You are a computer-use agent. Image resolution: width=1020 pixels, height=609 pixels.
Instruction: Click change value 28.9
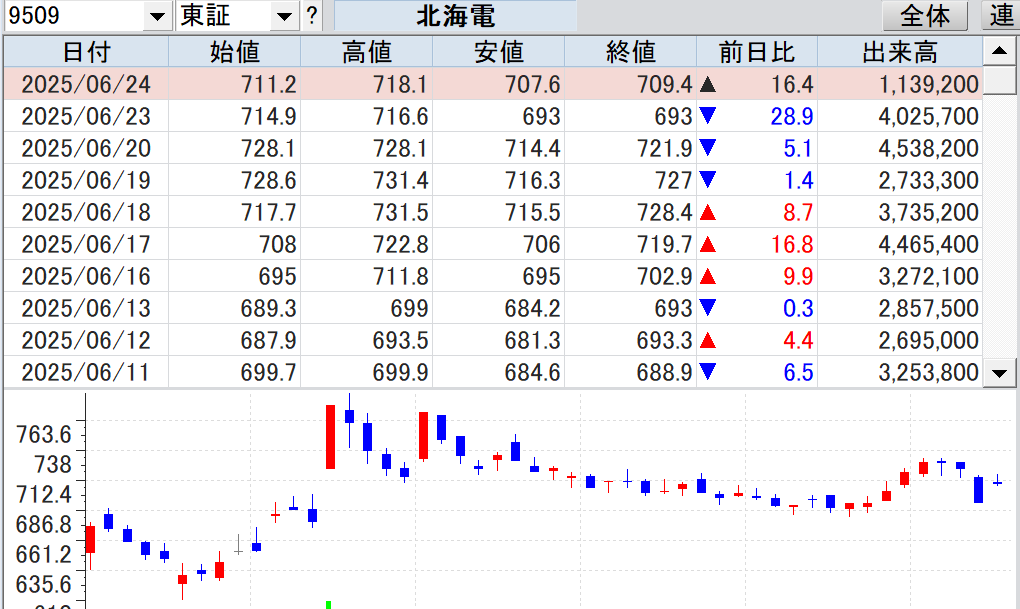[x=792, y=116]
